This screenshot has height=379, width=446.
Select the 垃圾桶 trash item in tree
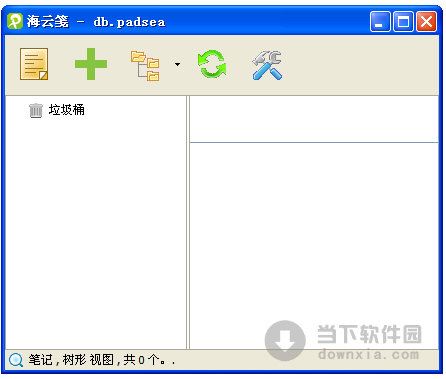coord(57,110)
